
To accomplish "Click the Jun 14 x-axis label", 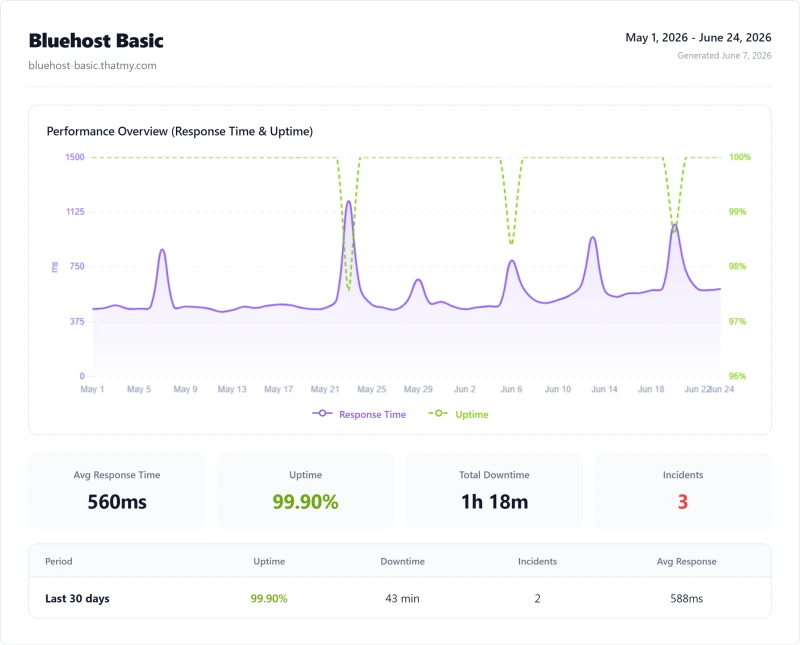I will 604,389.
